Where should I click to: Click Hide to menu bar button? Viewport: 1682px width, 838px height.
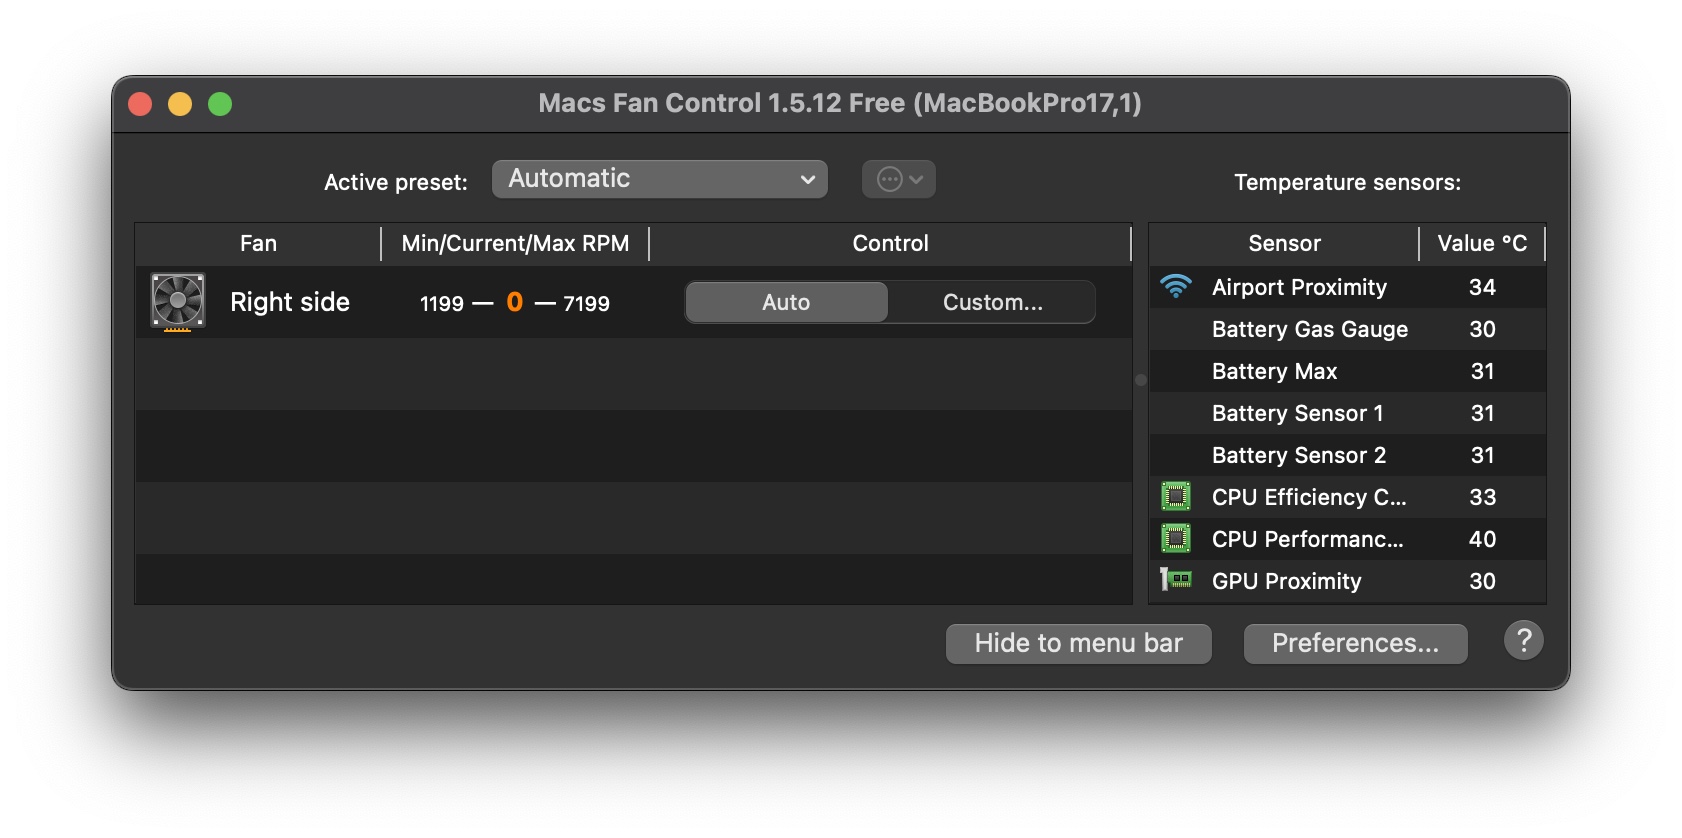[x=1078, y=643]
